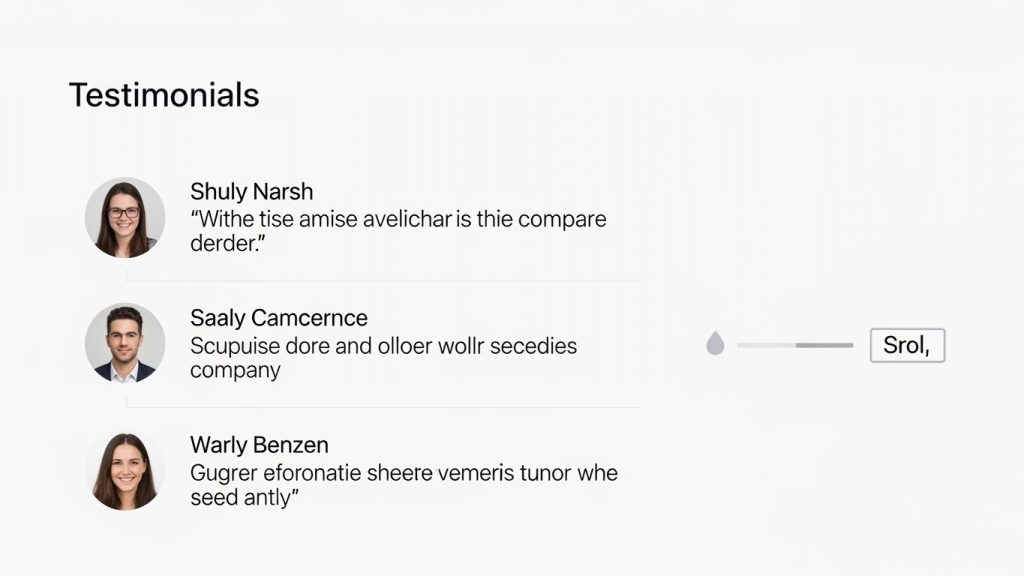
Task: Click the quote starting "Scupuise dore"
Action: [383, 357]
